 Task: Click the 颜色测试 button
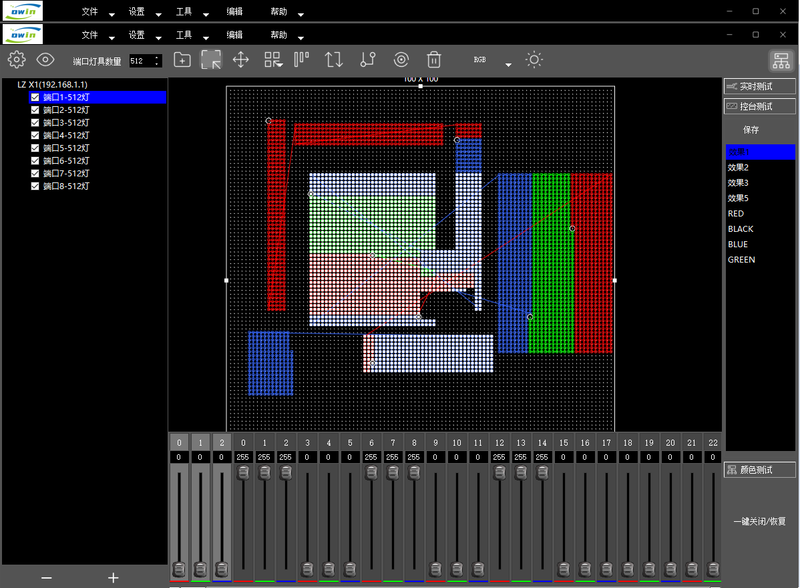pos(760,470)
